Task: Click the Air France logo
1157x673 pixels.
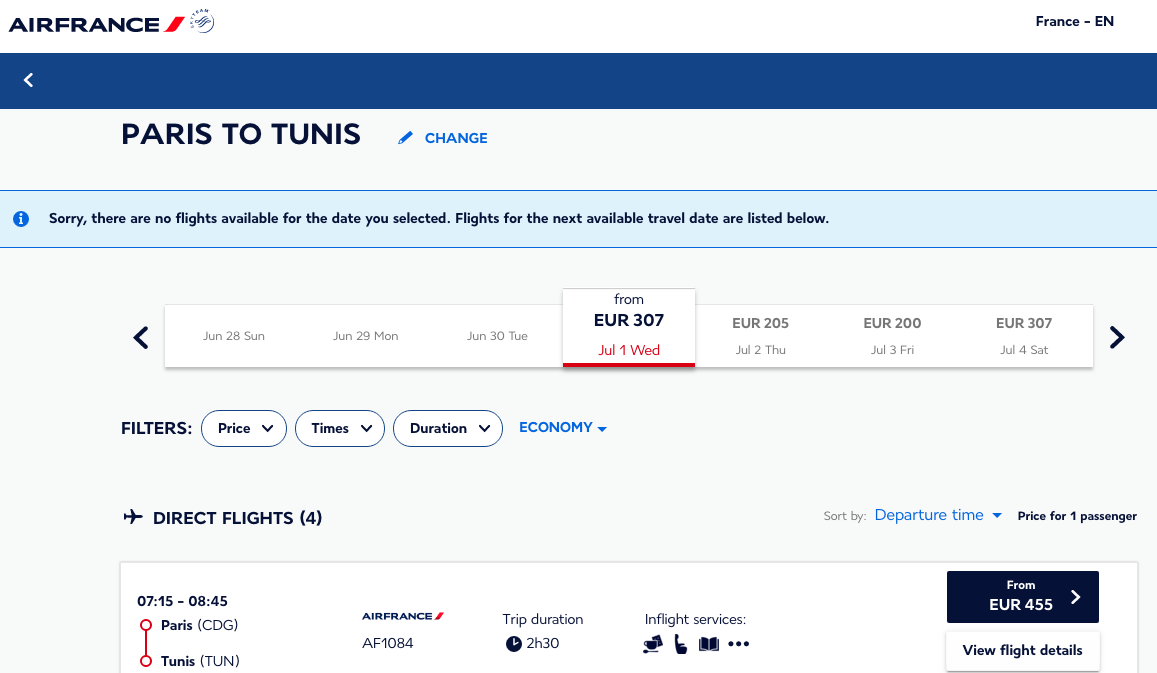Action: click(x=97, y=24)
